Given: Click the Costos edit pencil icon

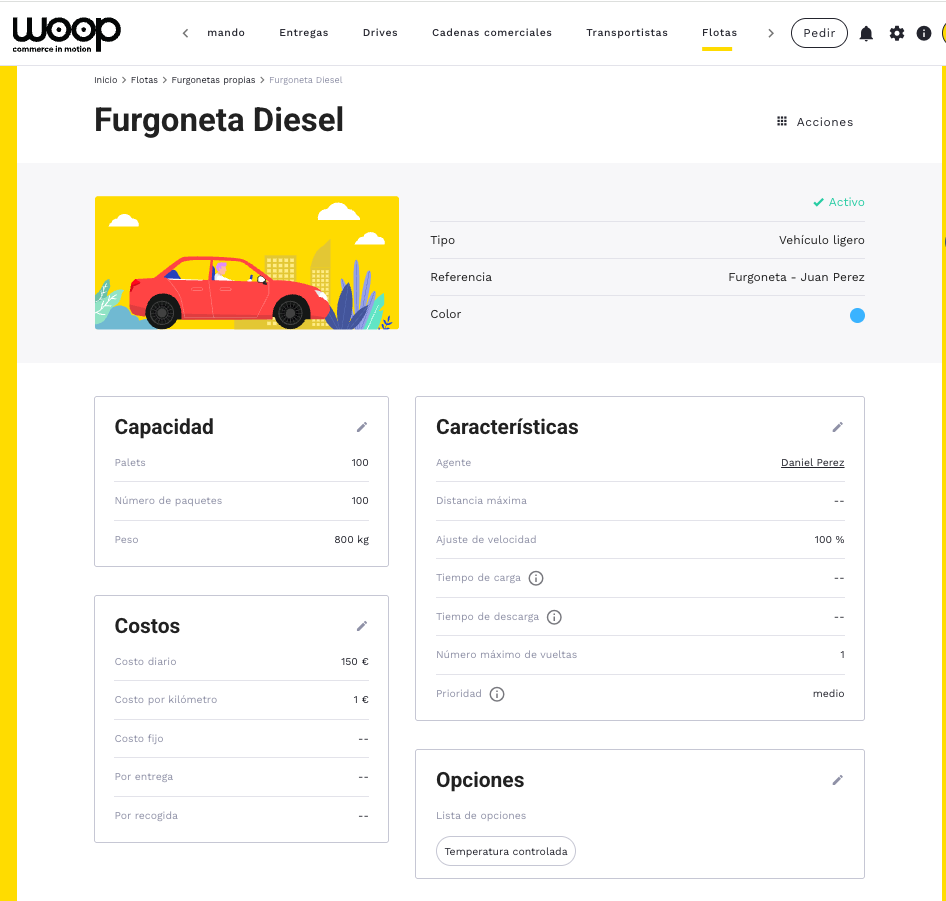Looking at the screenshot, I should pos(362,626).
